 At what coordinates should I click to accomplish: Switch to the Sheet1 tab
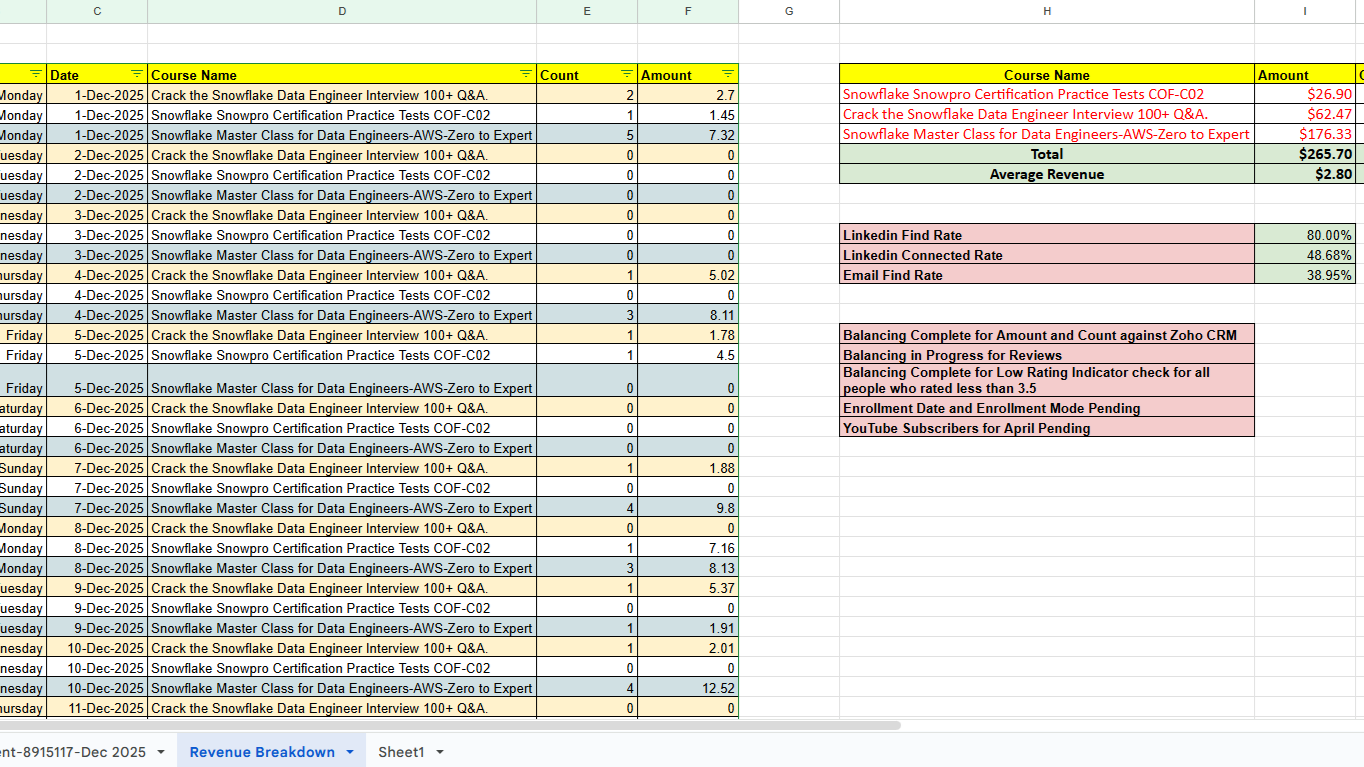click(401, 752)
